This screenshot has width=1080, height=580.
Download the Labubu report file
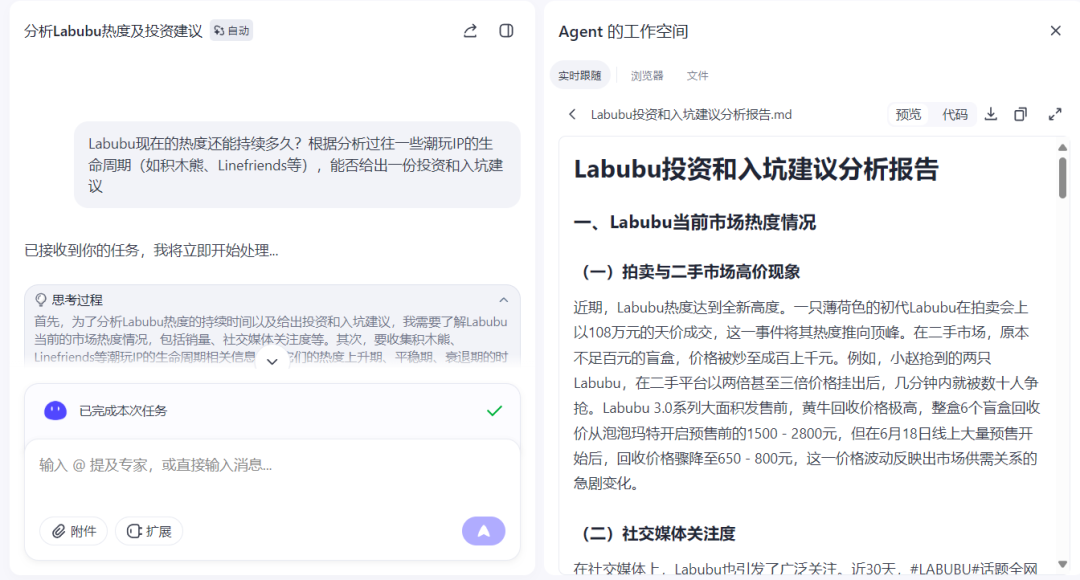990,114
